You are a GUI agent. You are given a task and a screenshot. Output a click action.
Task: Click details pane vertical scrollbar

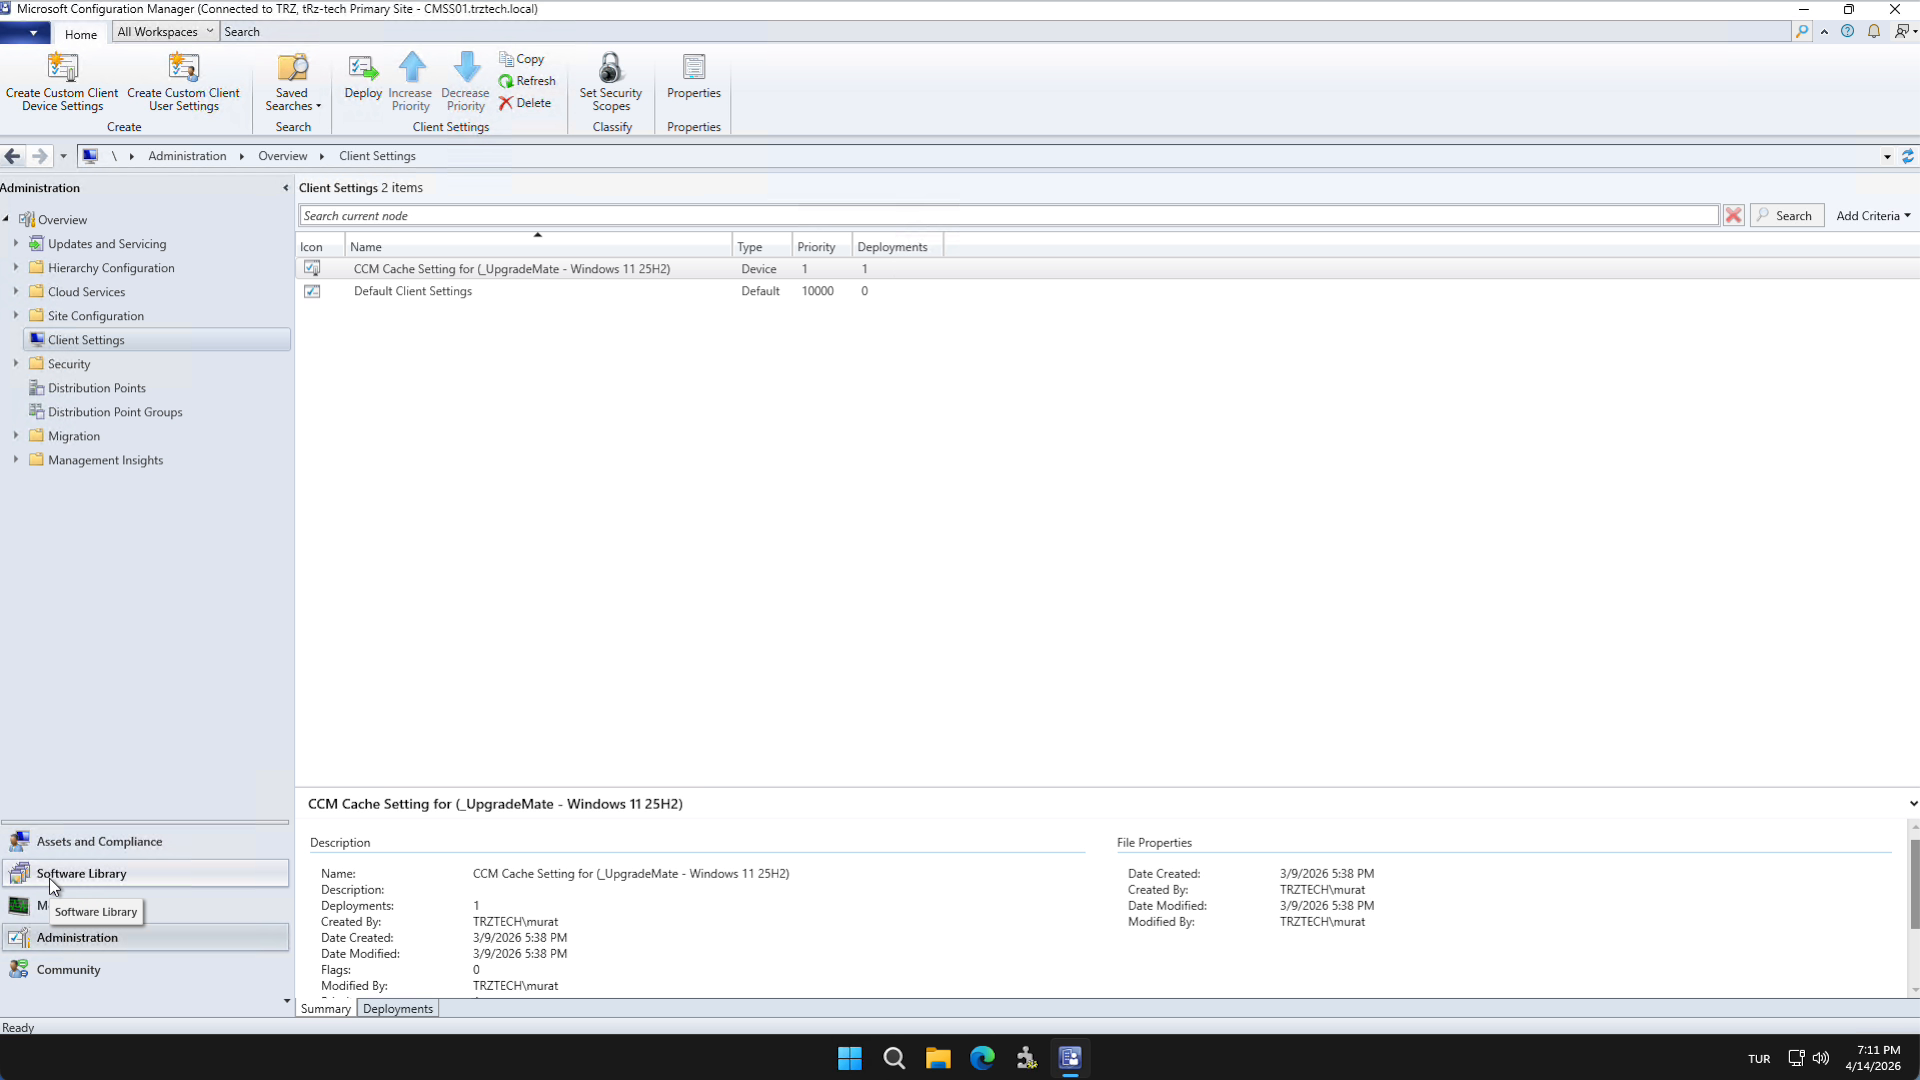tap(1914, 885)
